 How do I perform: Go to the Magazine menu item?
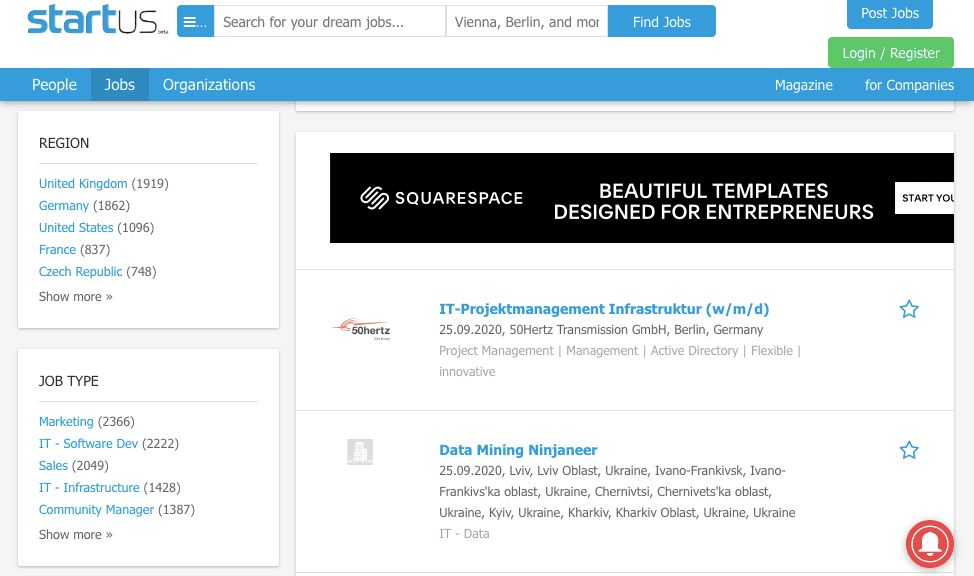pos(803,85)
